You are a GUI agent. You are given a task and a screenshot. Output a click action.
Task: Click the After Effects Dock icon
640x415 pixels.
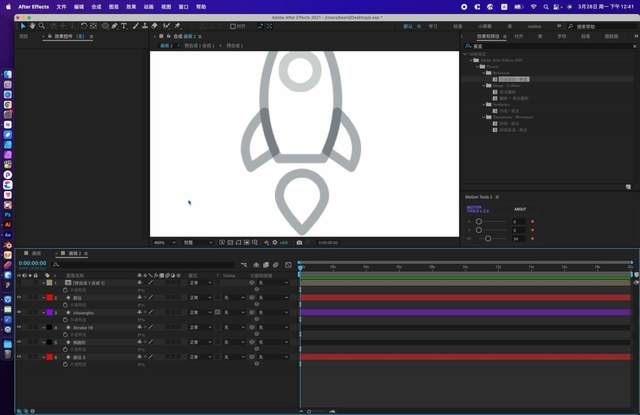coord(8,235)
